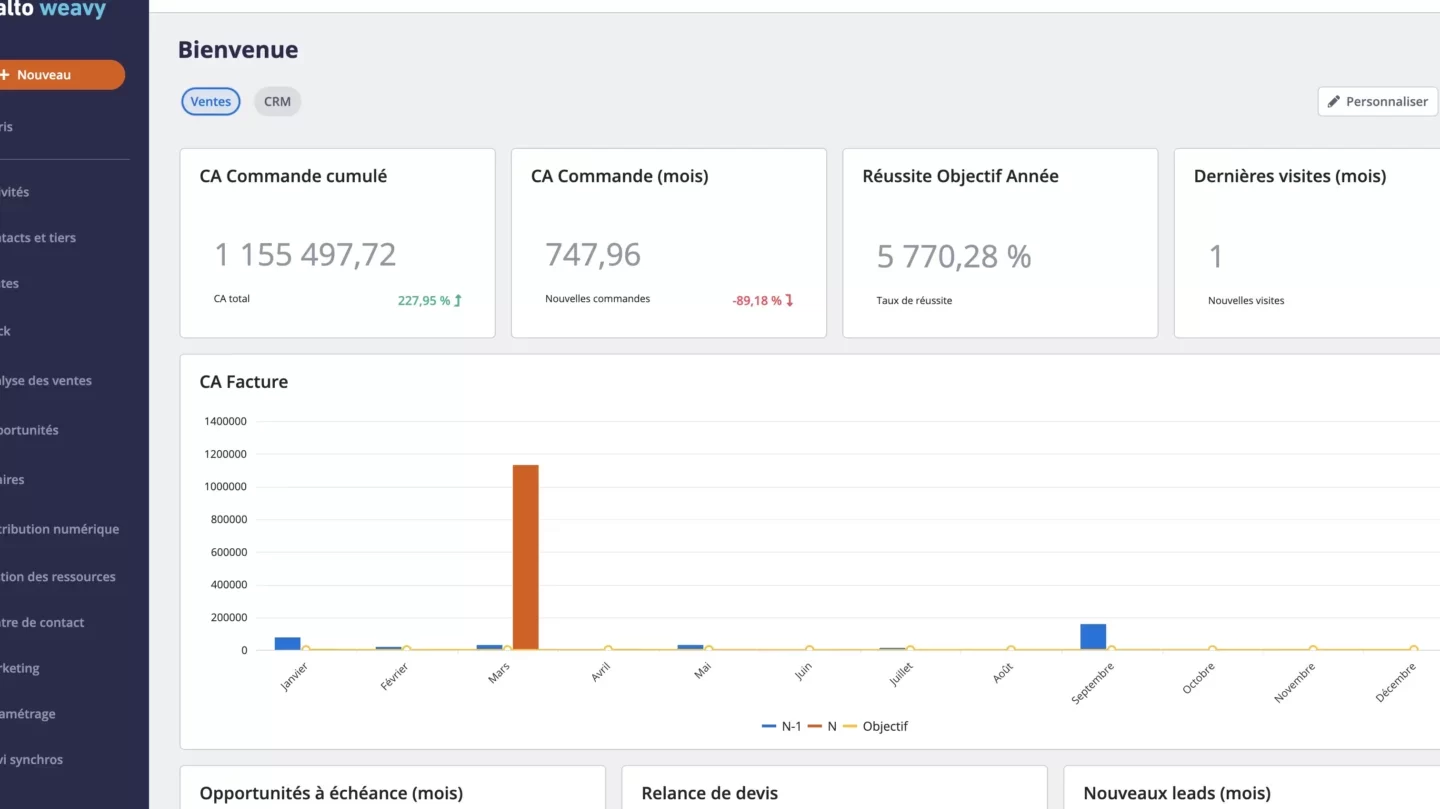Click the CA Commande (mois) card title
Viewport: 1440px width, 809px height.
(x=620, y=176)
